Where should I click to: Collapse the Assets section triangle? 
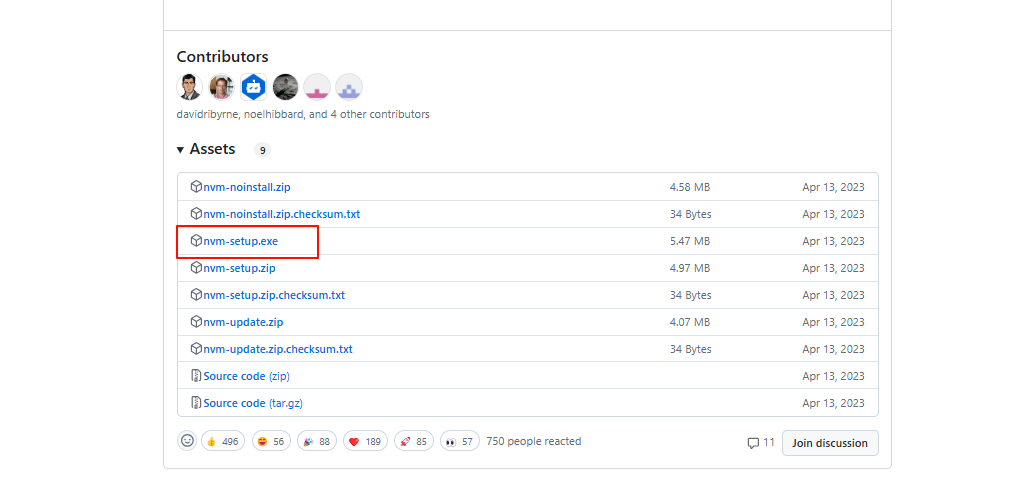tap(181, 149)
